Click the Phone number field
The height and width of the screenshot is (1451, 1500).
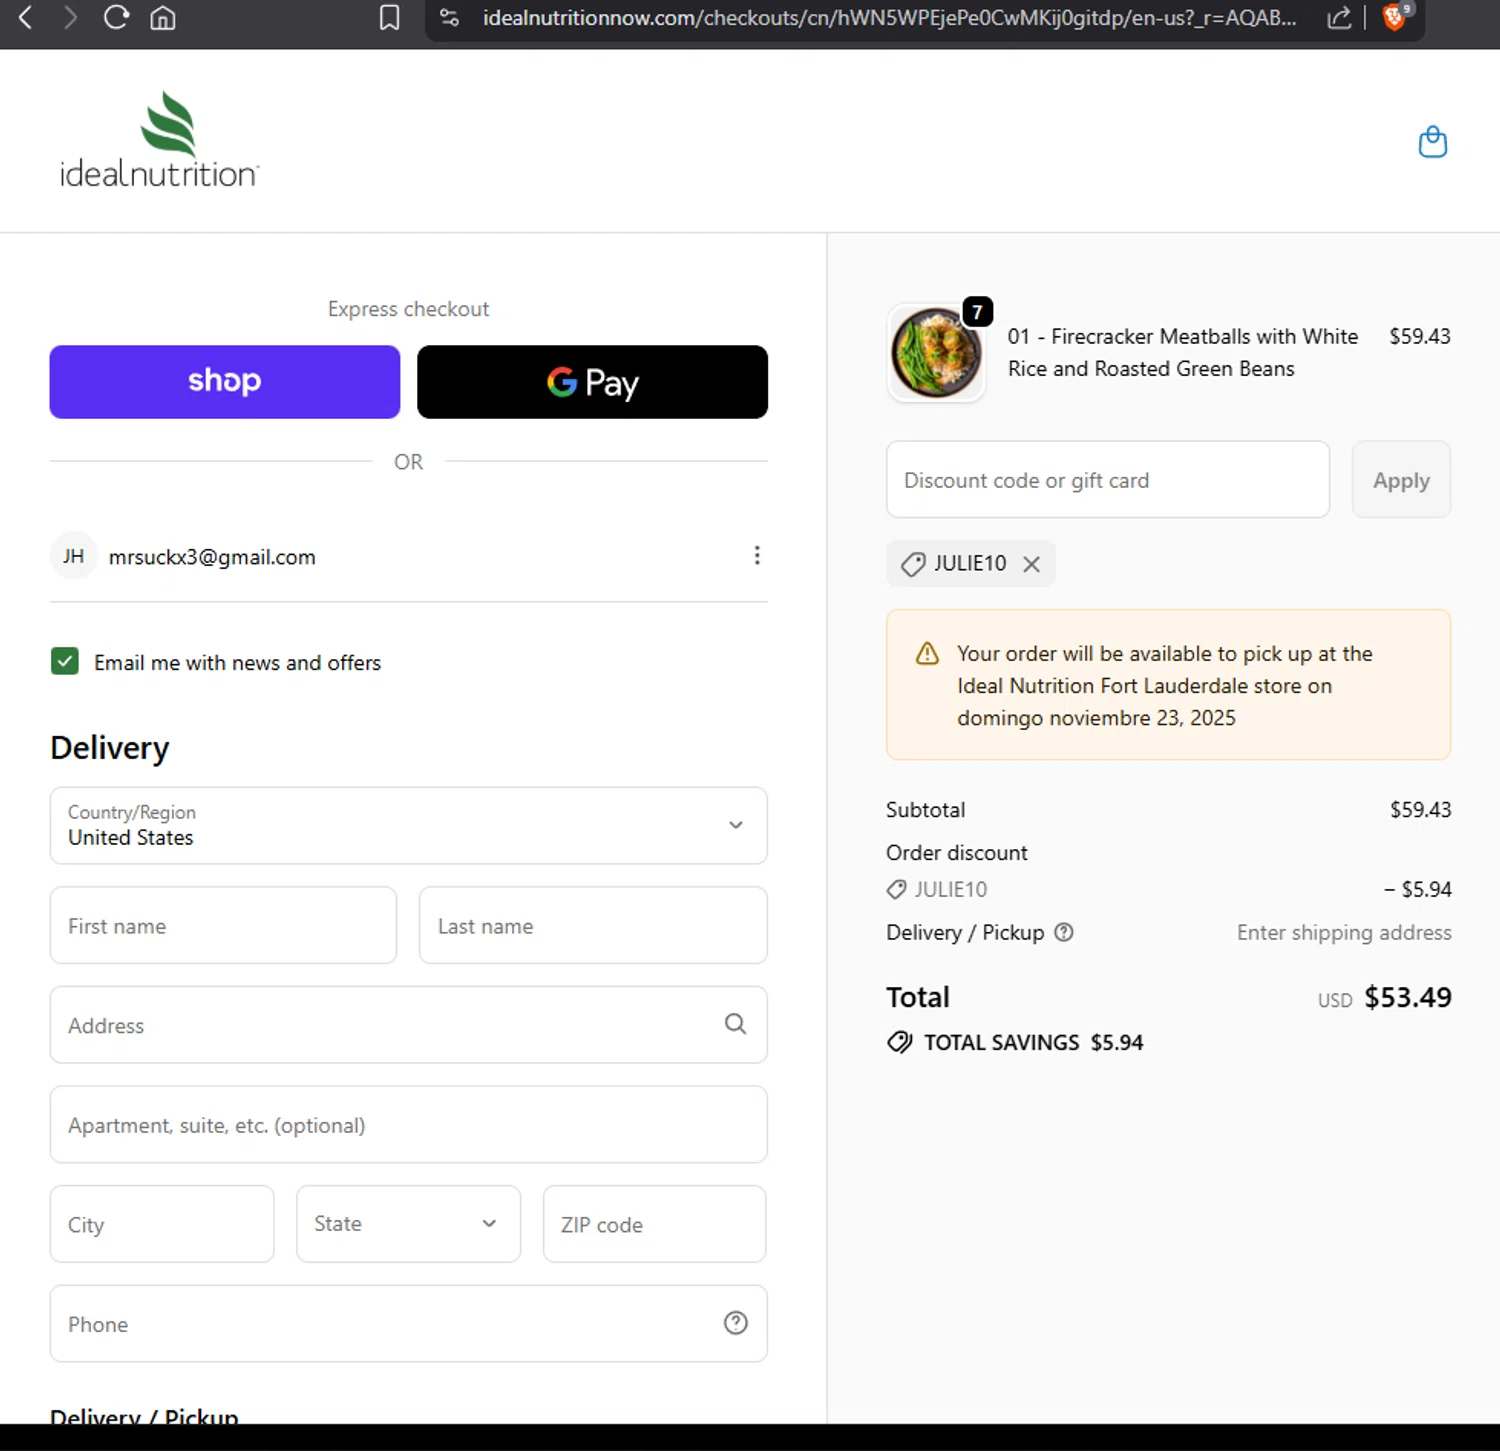(x=408, y=1323)
